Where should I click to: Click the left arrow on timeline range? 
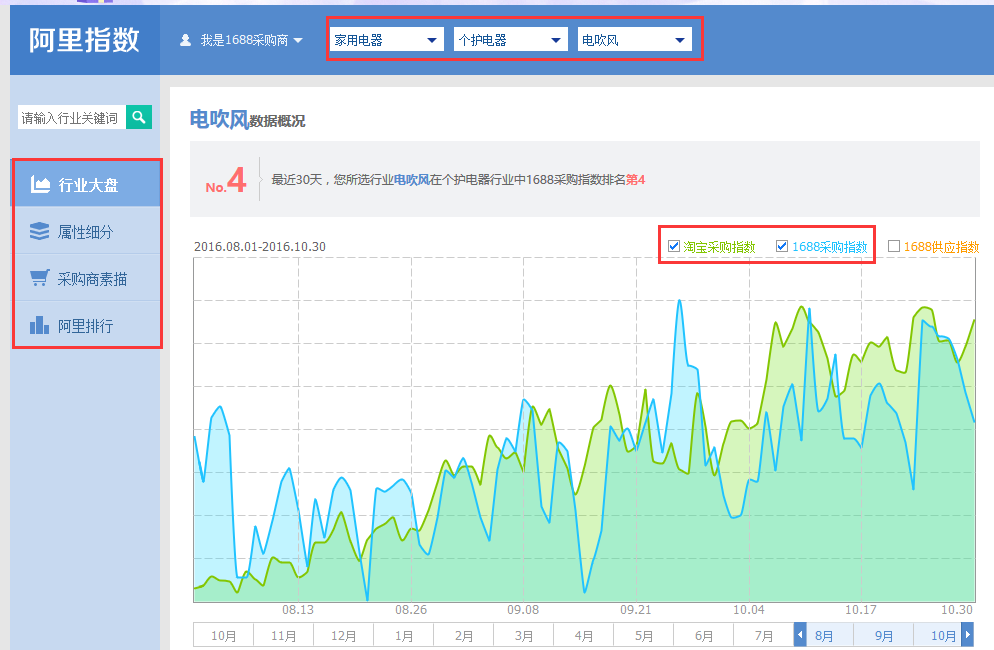coord(800,635)
